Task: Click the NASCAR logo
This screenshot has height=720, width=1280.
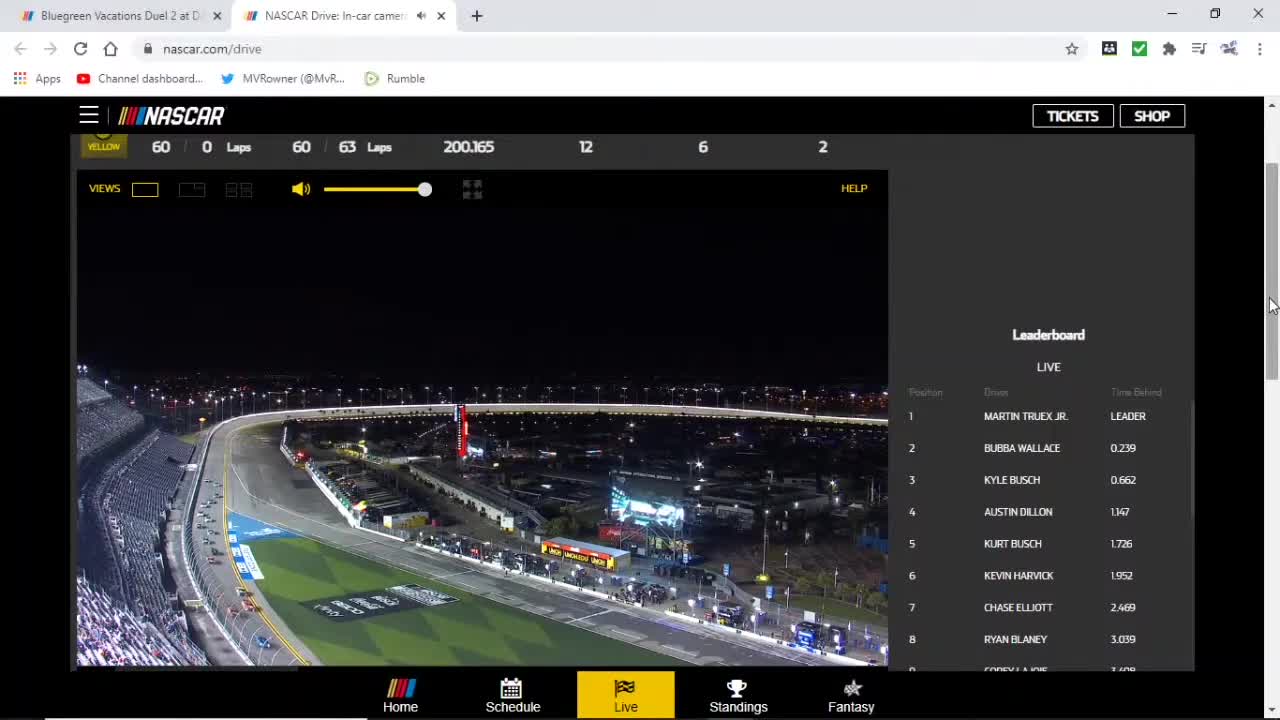Action: pyautogui.click(x=171, y=116)
